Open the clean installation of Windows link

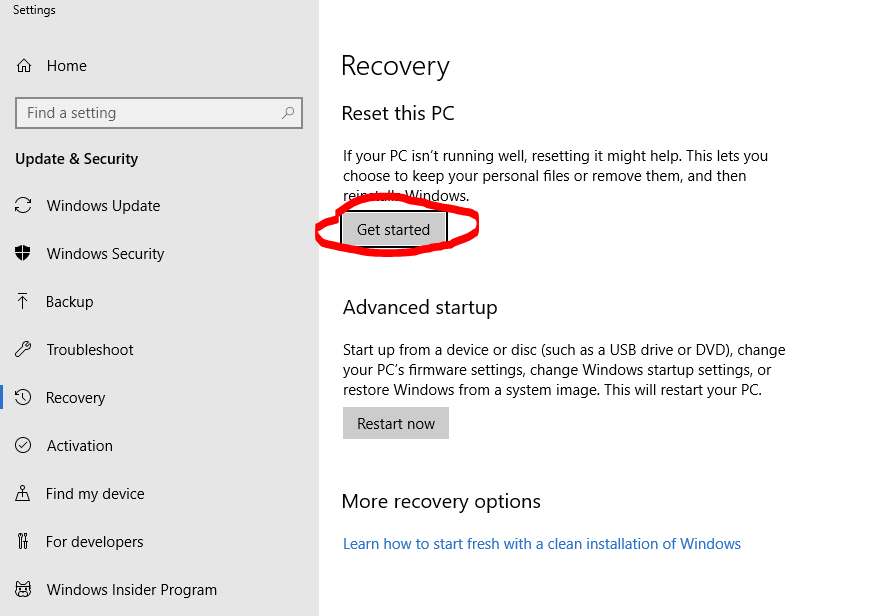[x=542, y=543]
